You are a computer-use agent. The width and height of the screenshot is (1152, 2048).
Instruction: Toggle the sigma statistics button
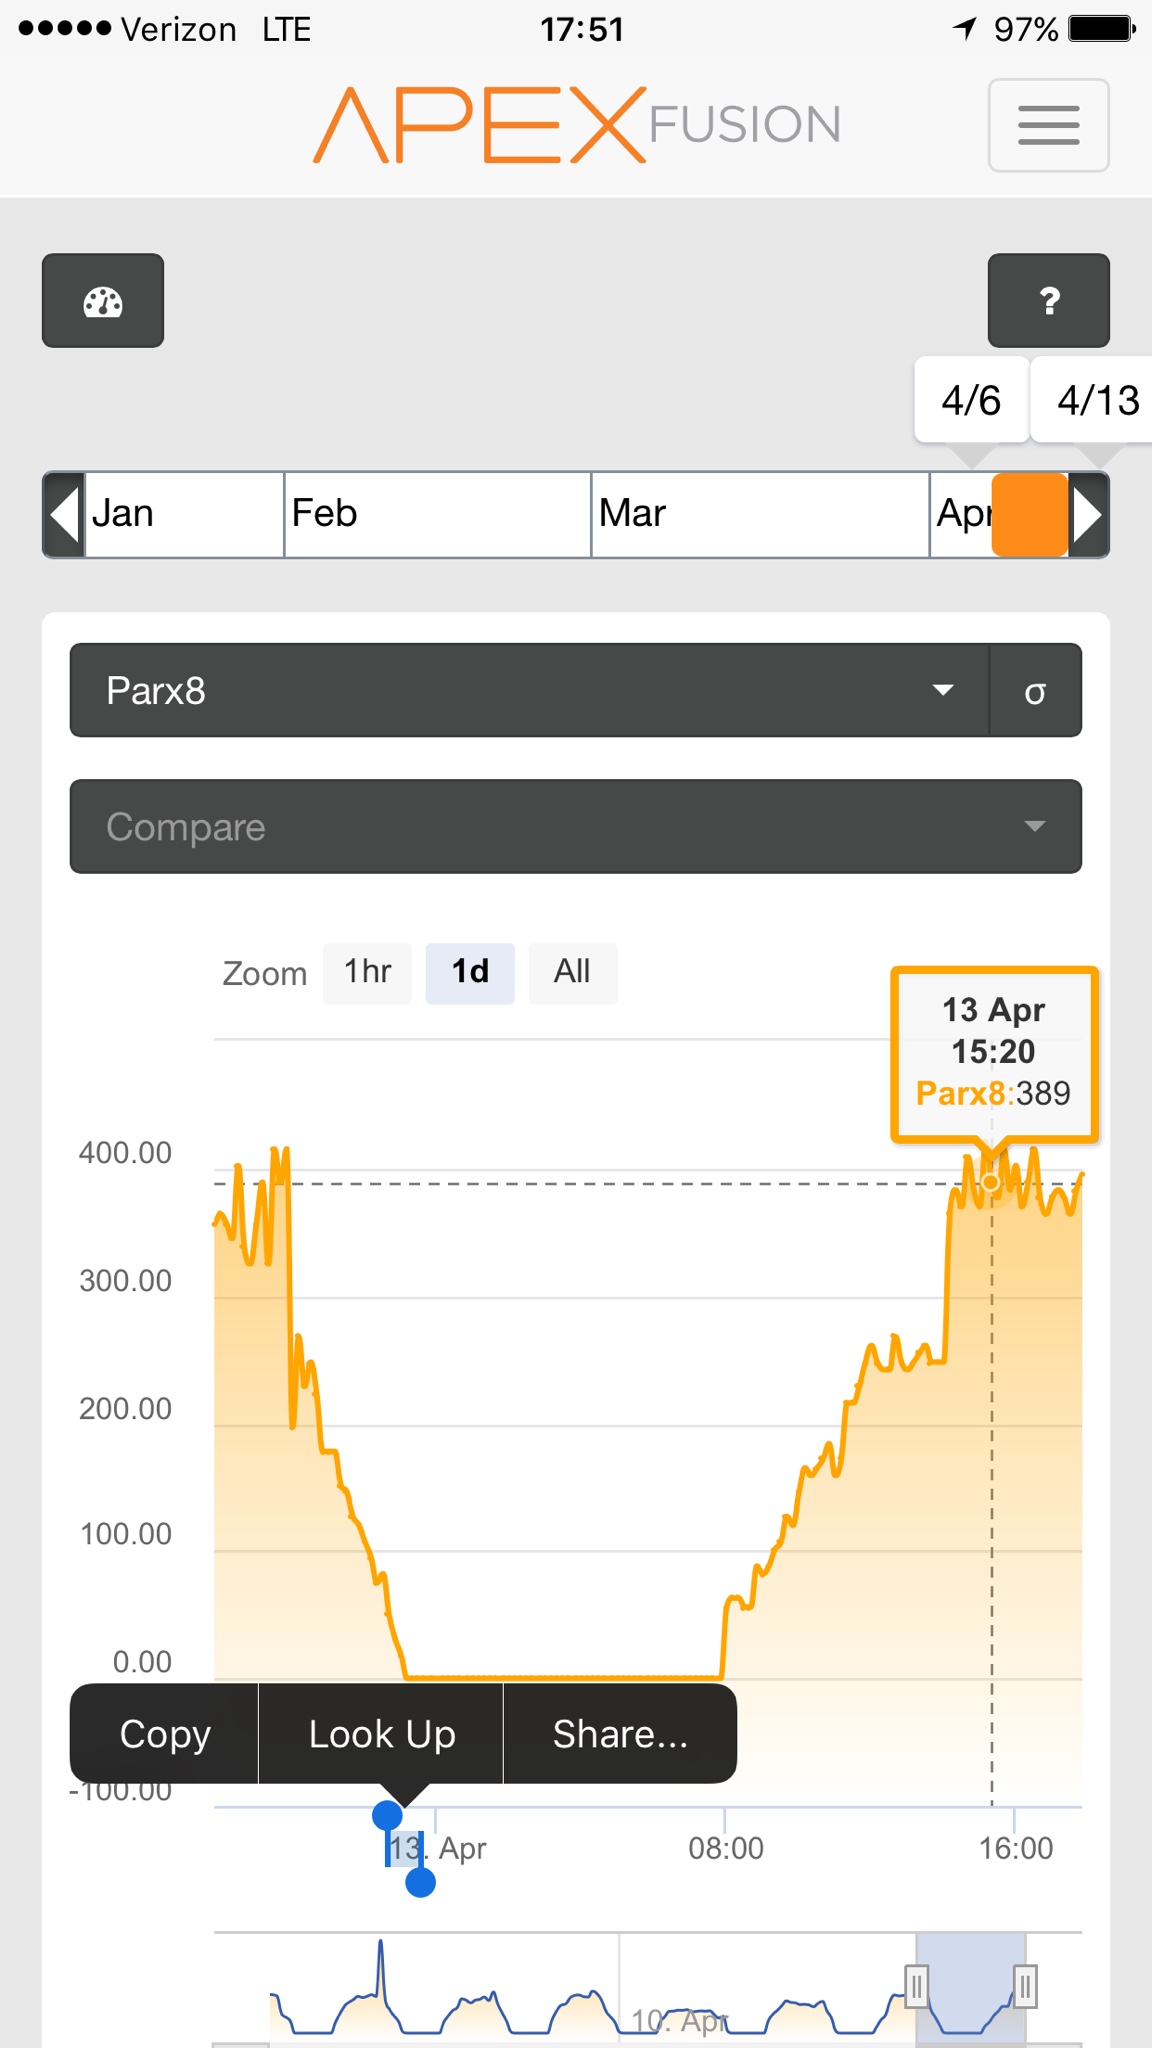coord(1035,691)
